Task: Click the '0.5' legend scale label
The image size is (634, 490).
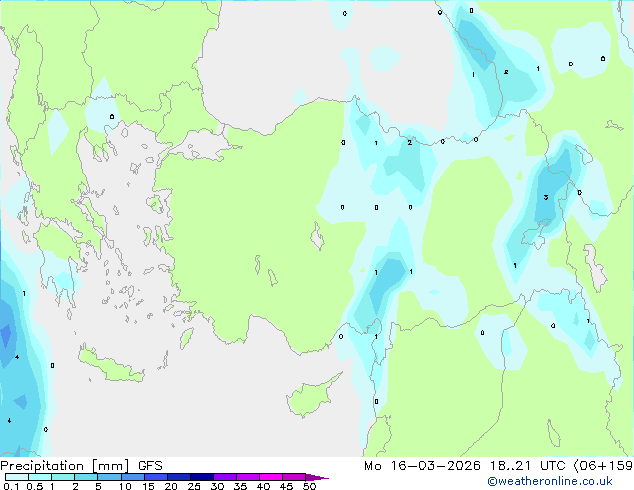Action: (x=35, y=486)
